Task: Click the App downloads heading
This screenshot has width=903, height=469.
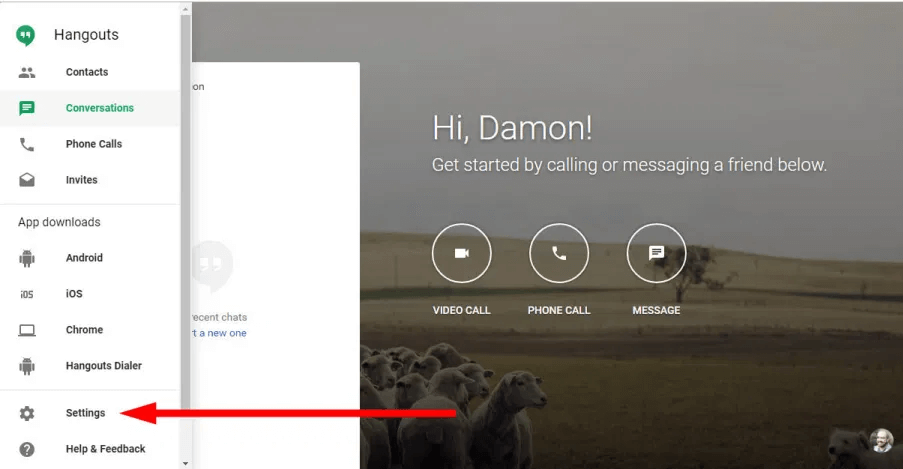Action: point(59,222)
